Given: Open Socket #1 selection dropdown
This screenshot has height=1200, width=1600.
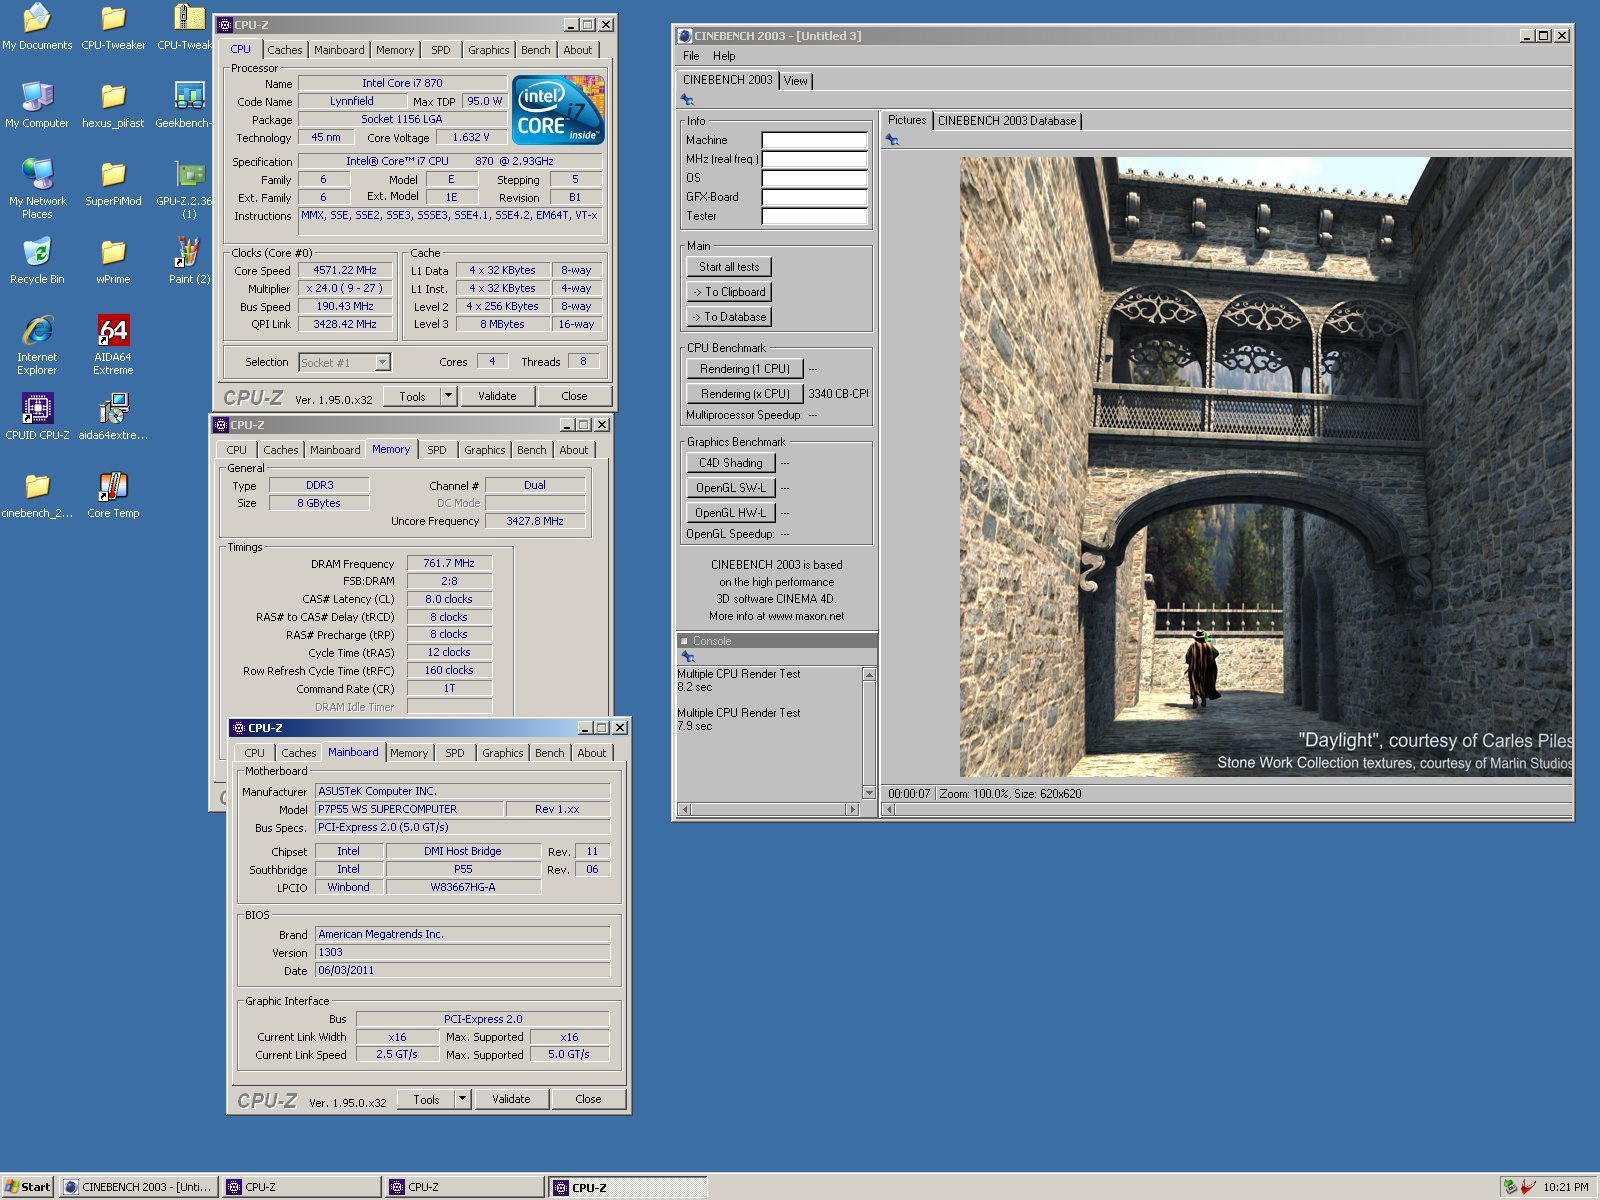Looking at the screenshot, I should pyautogui.click(x=382, y=363).
